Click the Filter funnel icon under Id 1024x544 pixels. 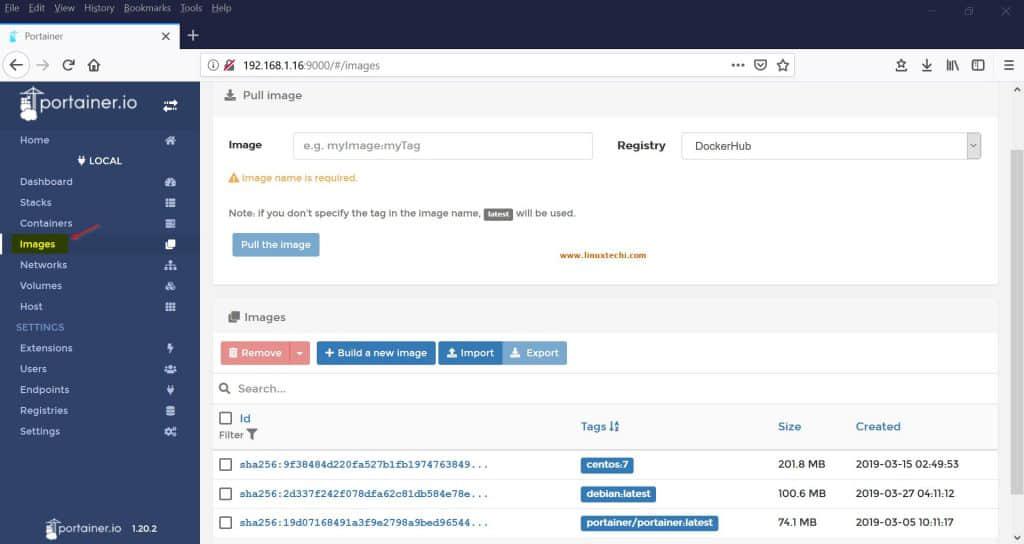click(252, 435)
